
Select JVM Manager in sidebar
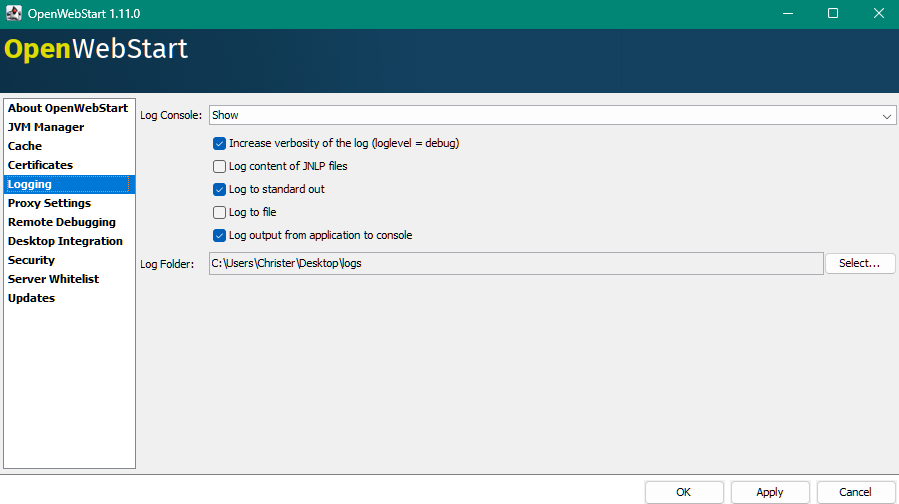tap(69, 127)
